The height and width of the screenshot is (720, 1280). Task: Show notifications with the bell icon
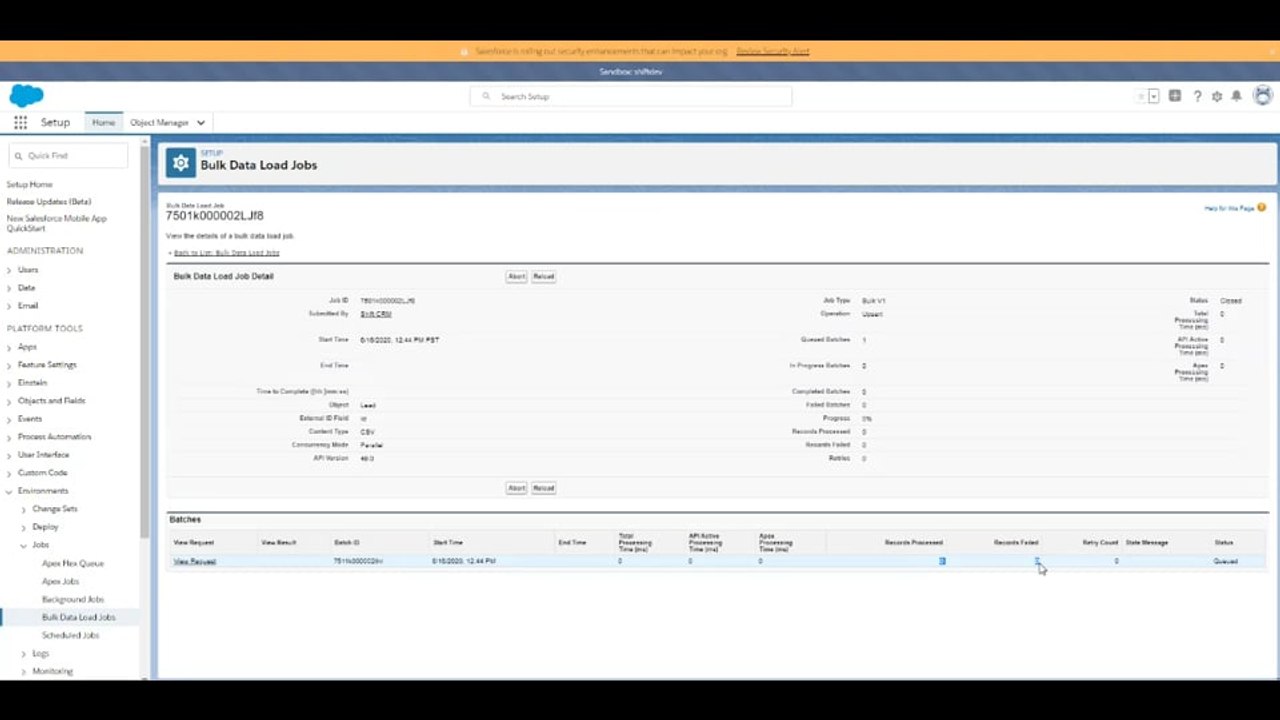coord(1237,96)
